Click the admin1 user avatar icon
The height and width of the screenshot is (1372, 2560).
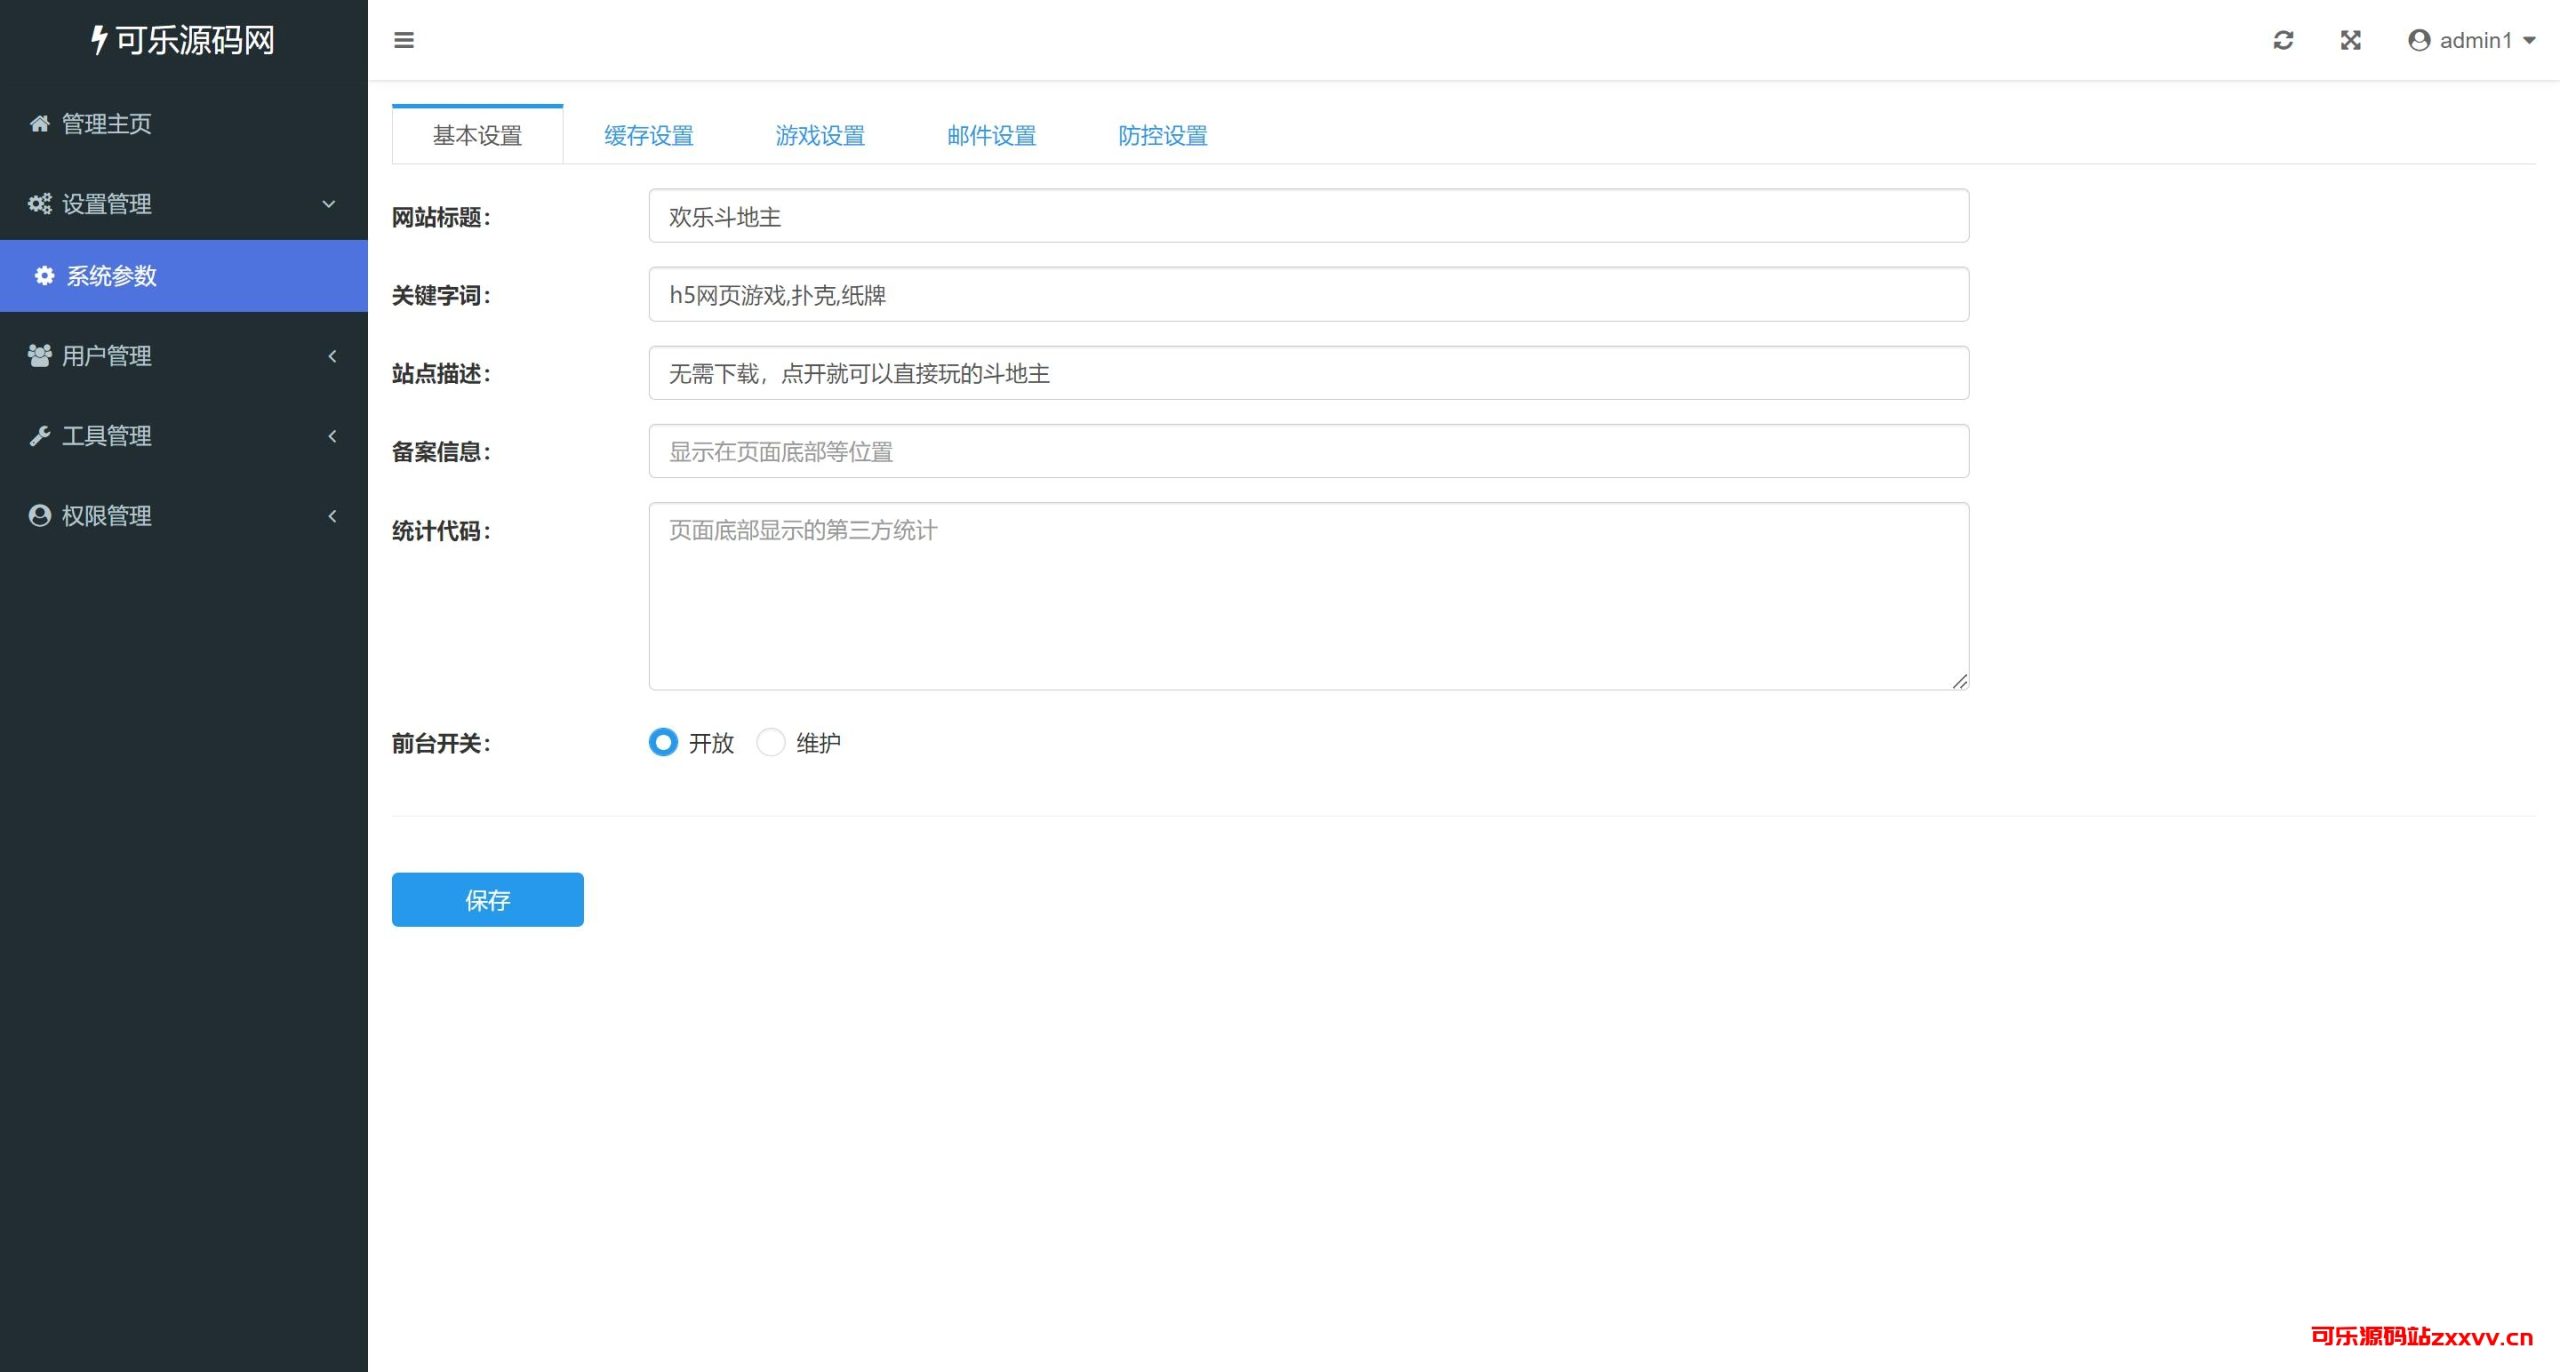(2419, 40)
